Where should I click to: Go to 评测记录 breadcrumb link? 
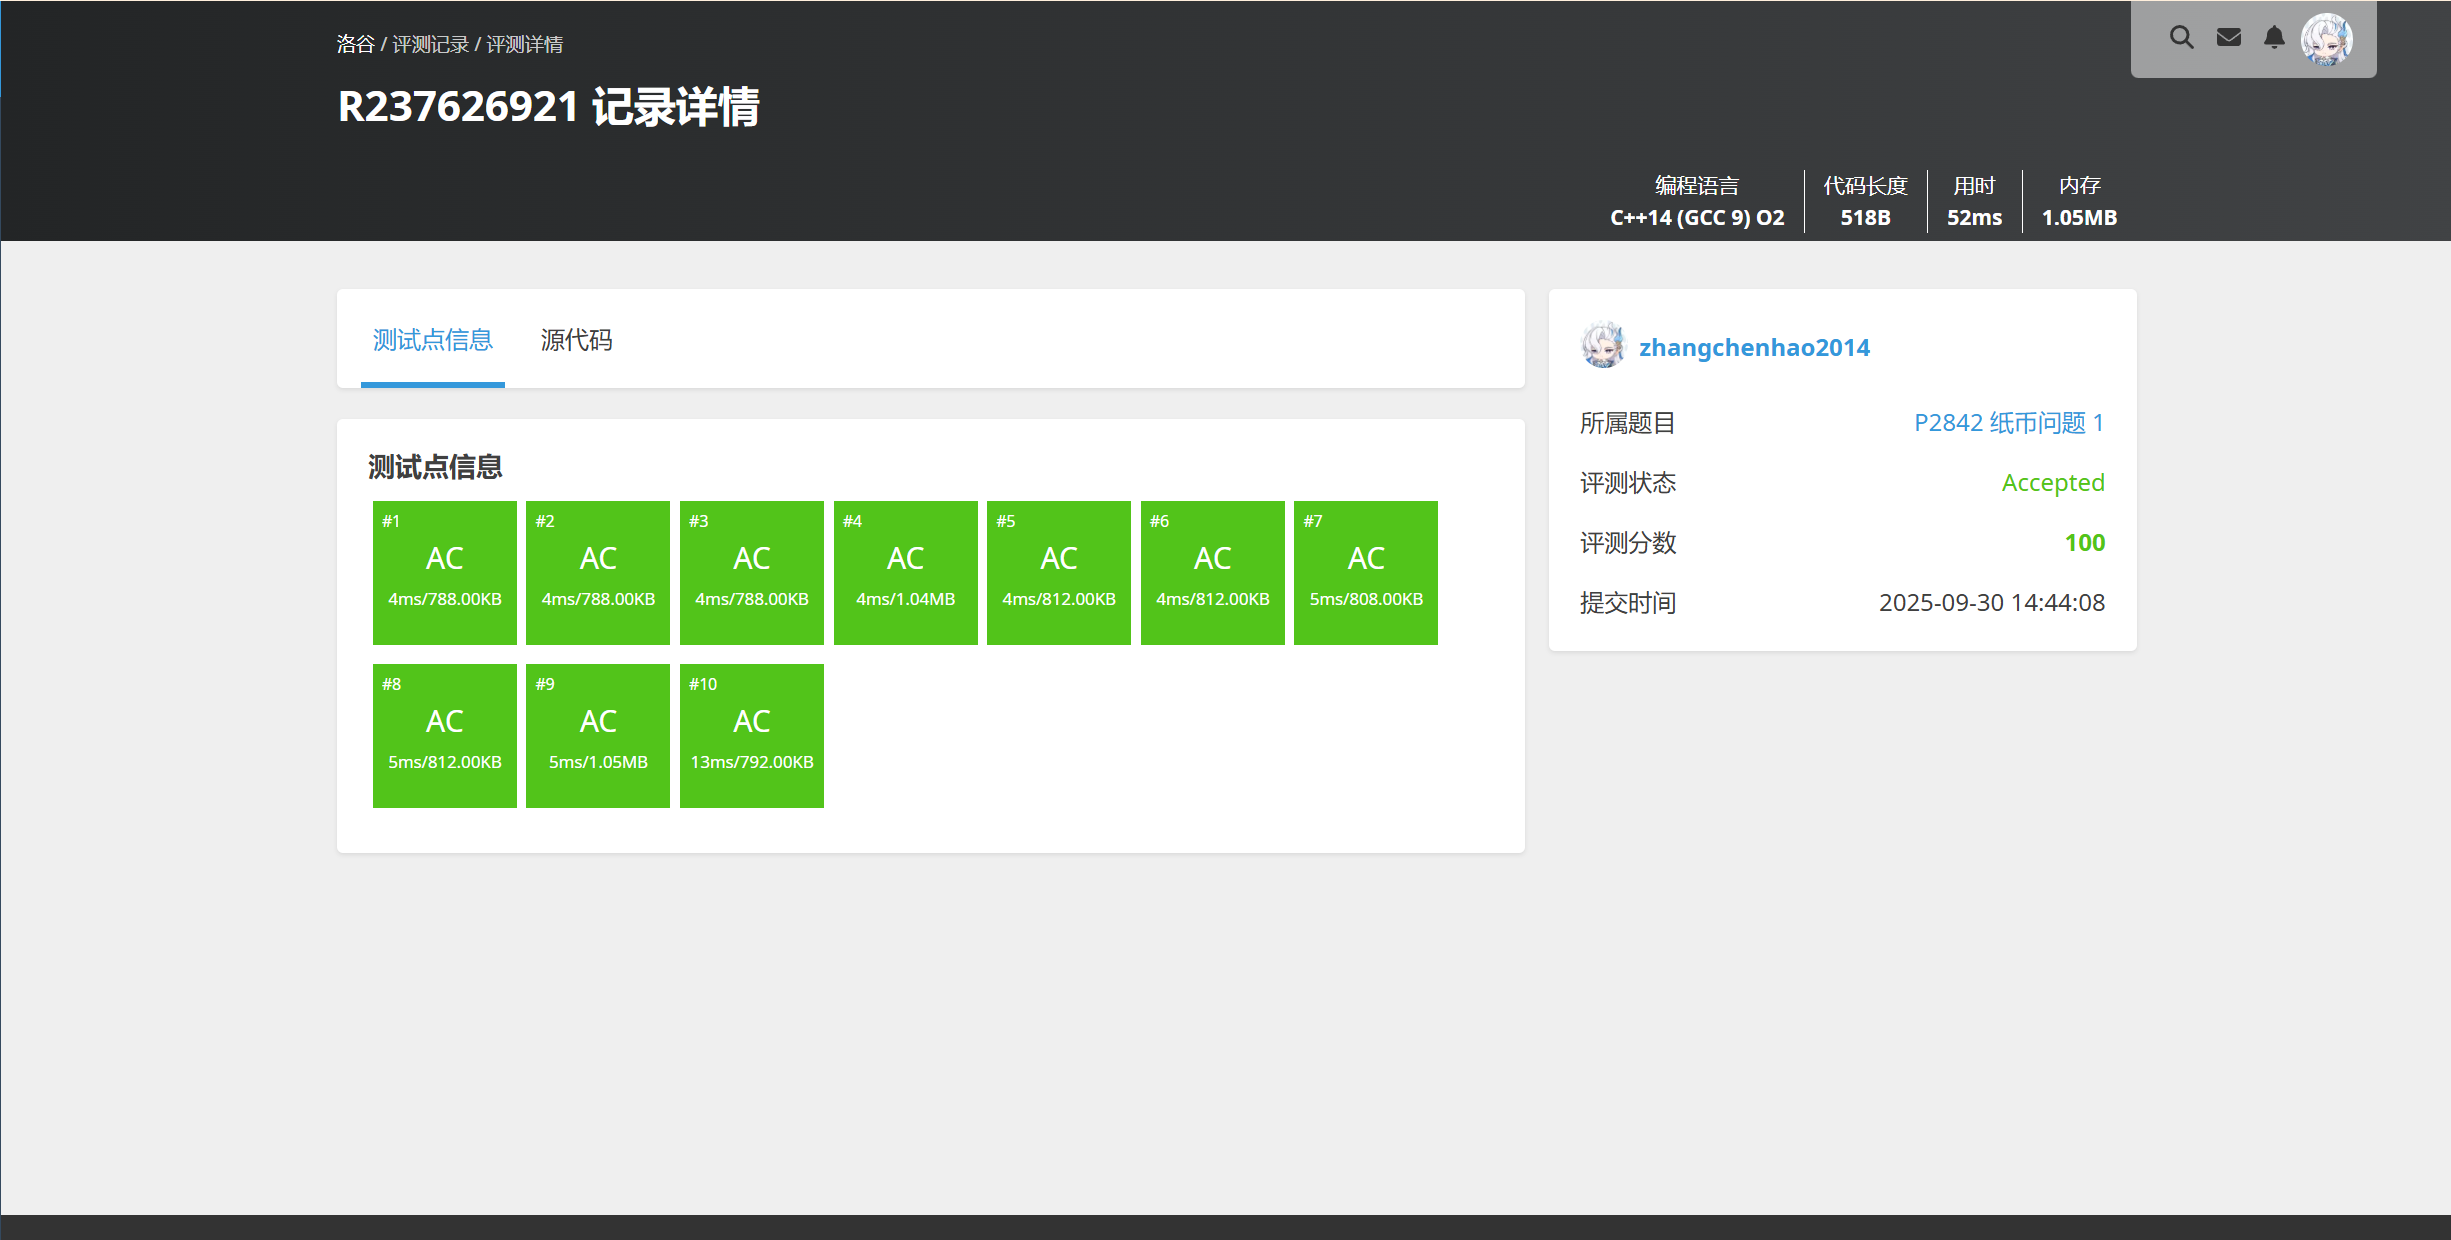pos(430,44)
